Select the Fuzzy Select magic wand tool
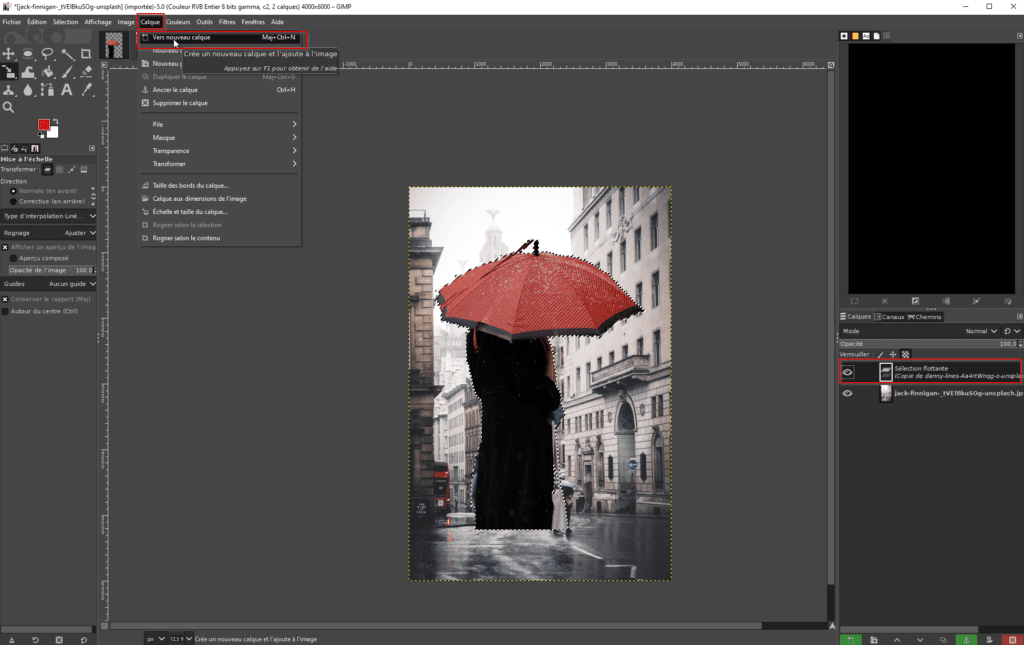Screen dimensions: 1024x645 67,54
